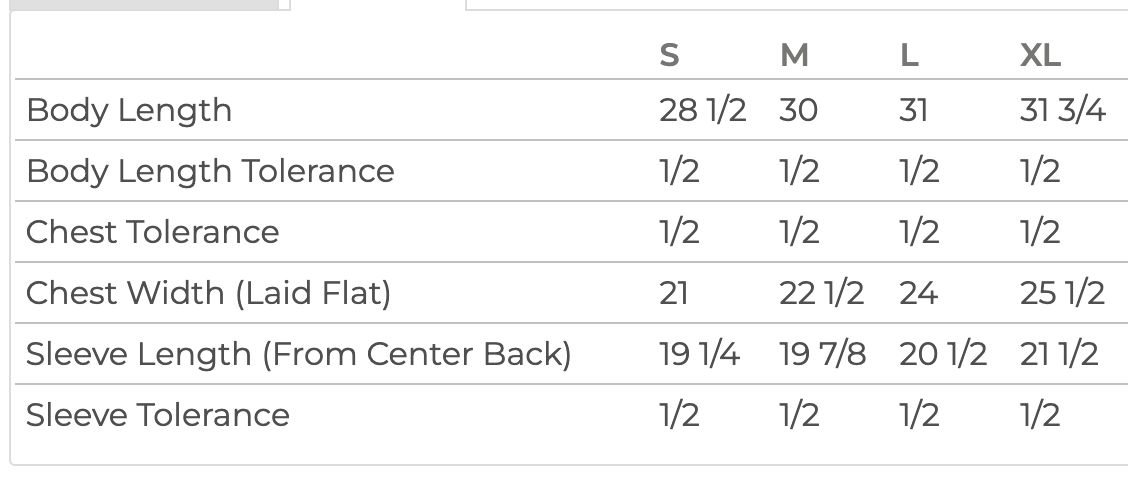Click the S size column header
Screen dimensions: 1128x480
click(669, 55)
